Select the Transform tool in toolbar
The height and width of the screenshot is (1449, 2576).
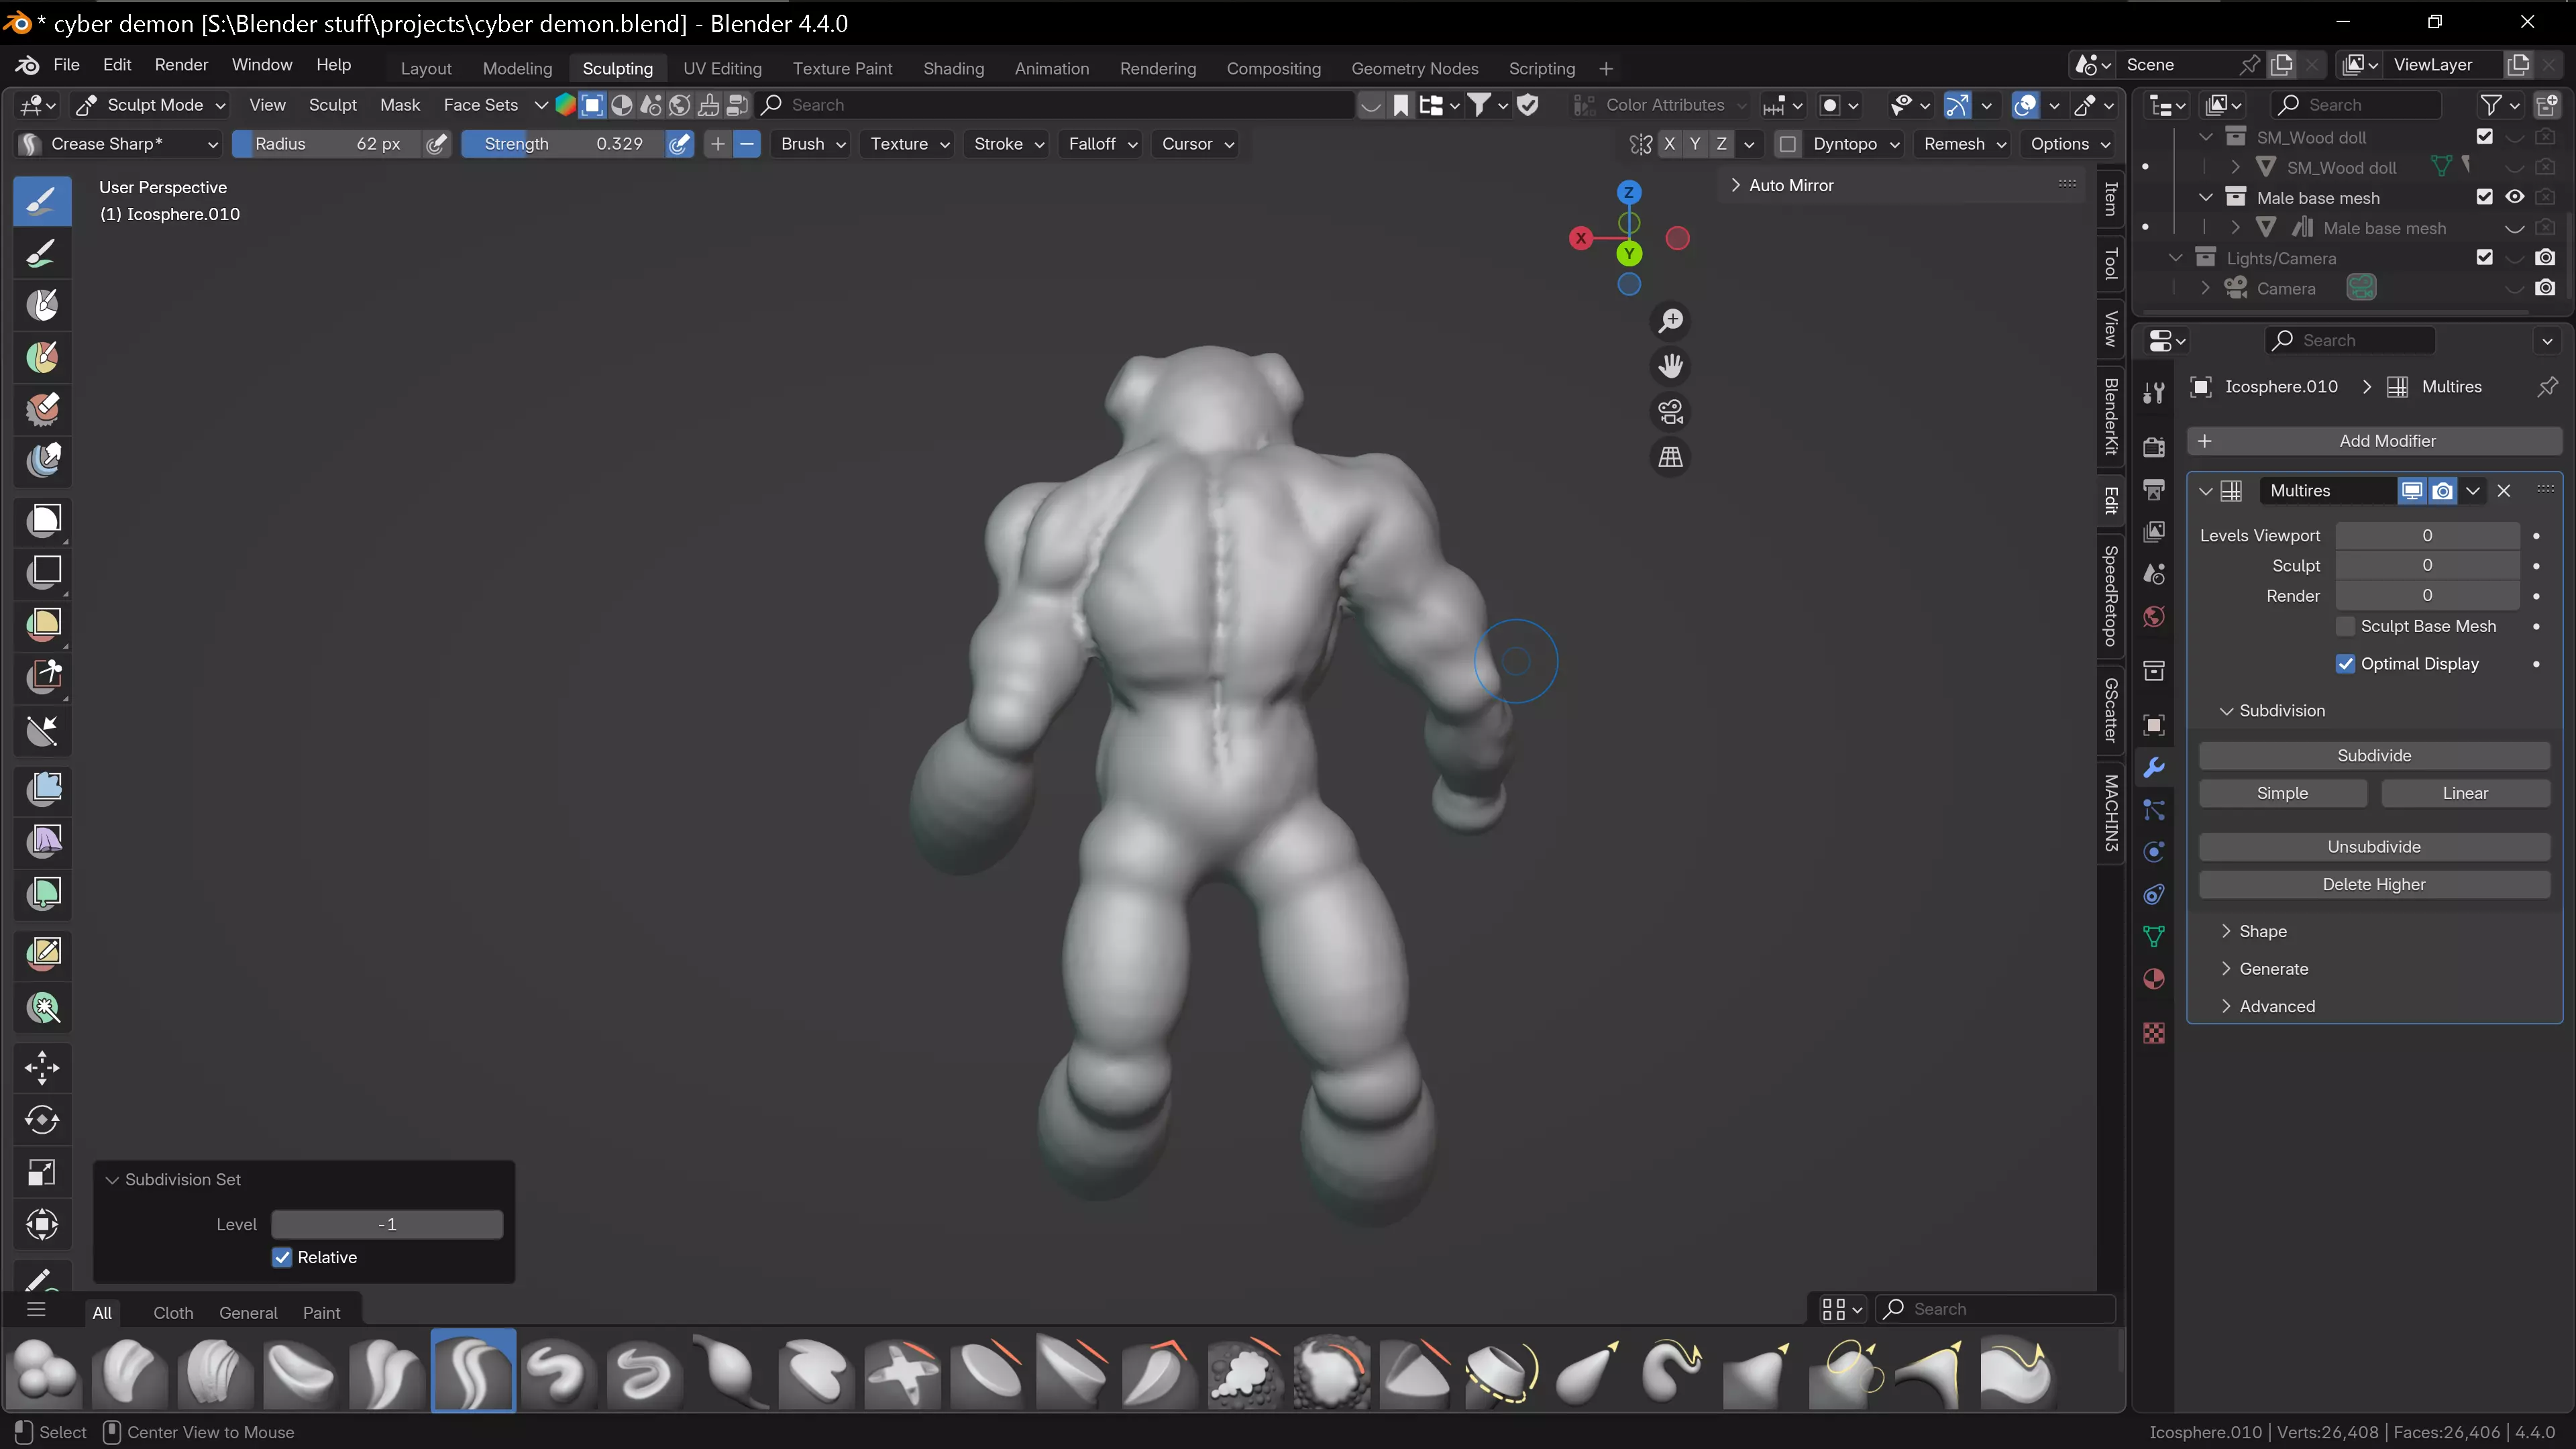tap(43, 1224)
